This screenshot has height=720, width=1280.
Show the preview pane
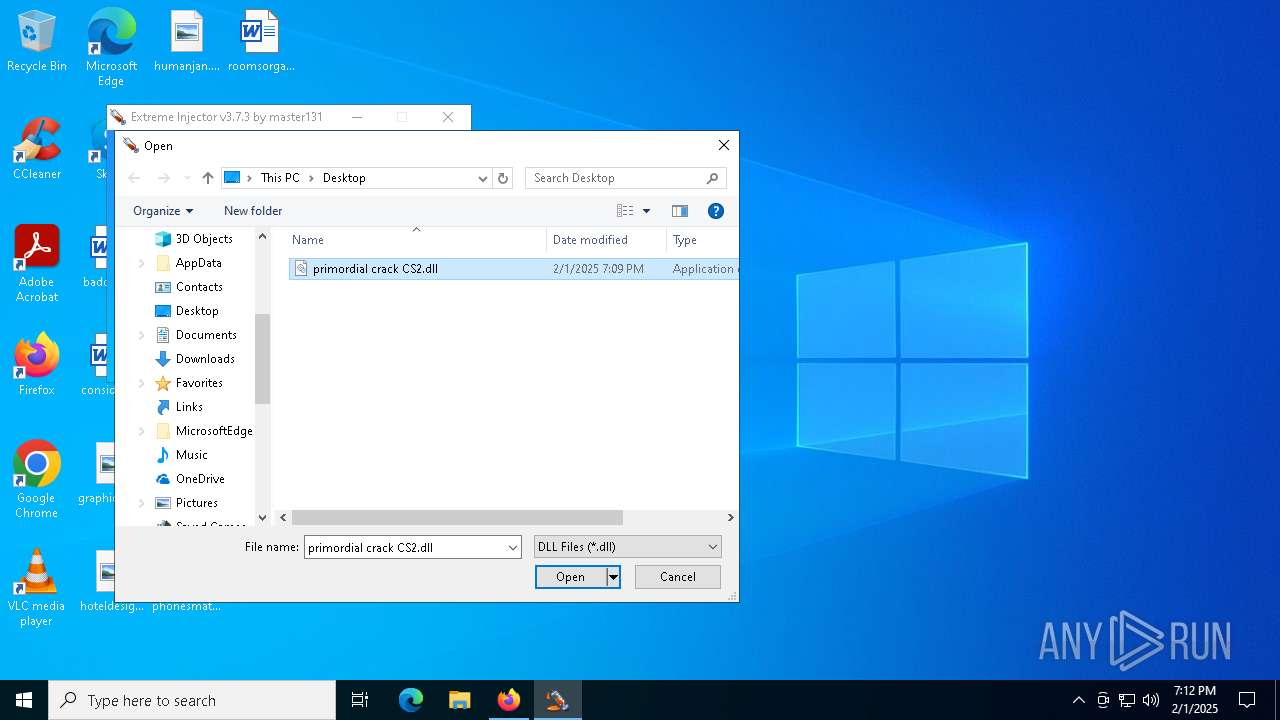(x=680, y=211)
